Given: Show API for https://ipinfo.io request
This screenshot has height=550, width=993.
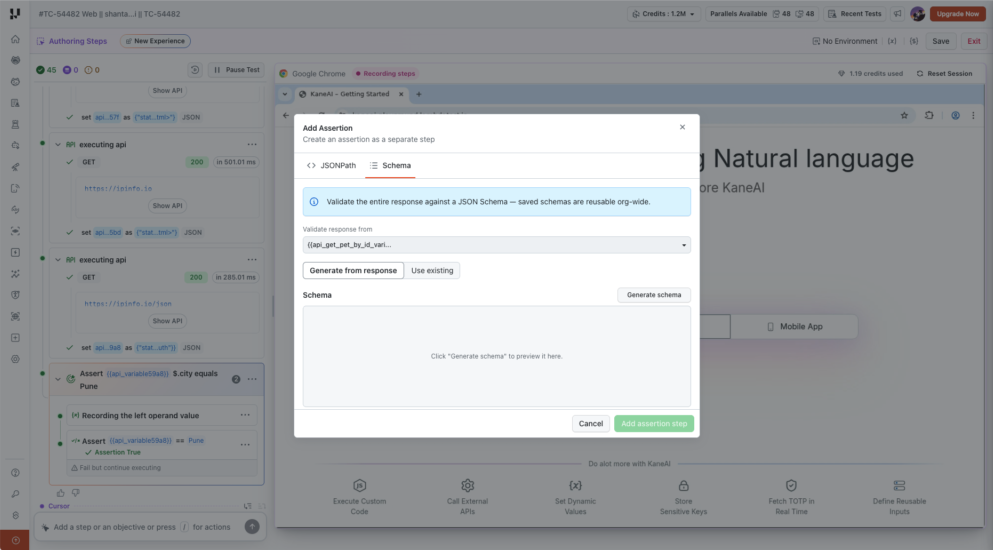Looking at the screenshot, I should pyautogui.click(x=167, y=206).
